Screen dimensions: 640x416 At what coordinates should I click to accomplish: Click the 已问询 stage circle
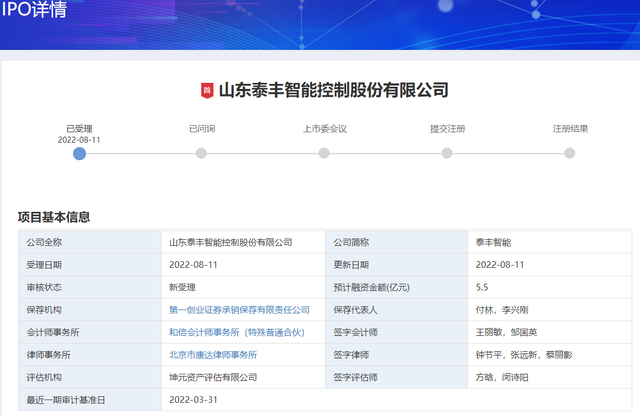click(201, 153)
